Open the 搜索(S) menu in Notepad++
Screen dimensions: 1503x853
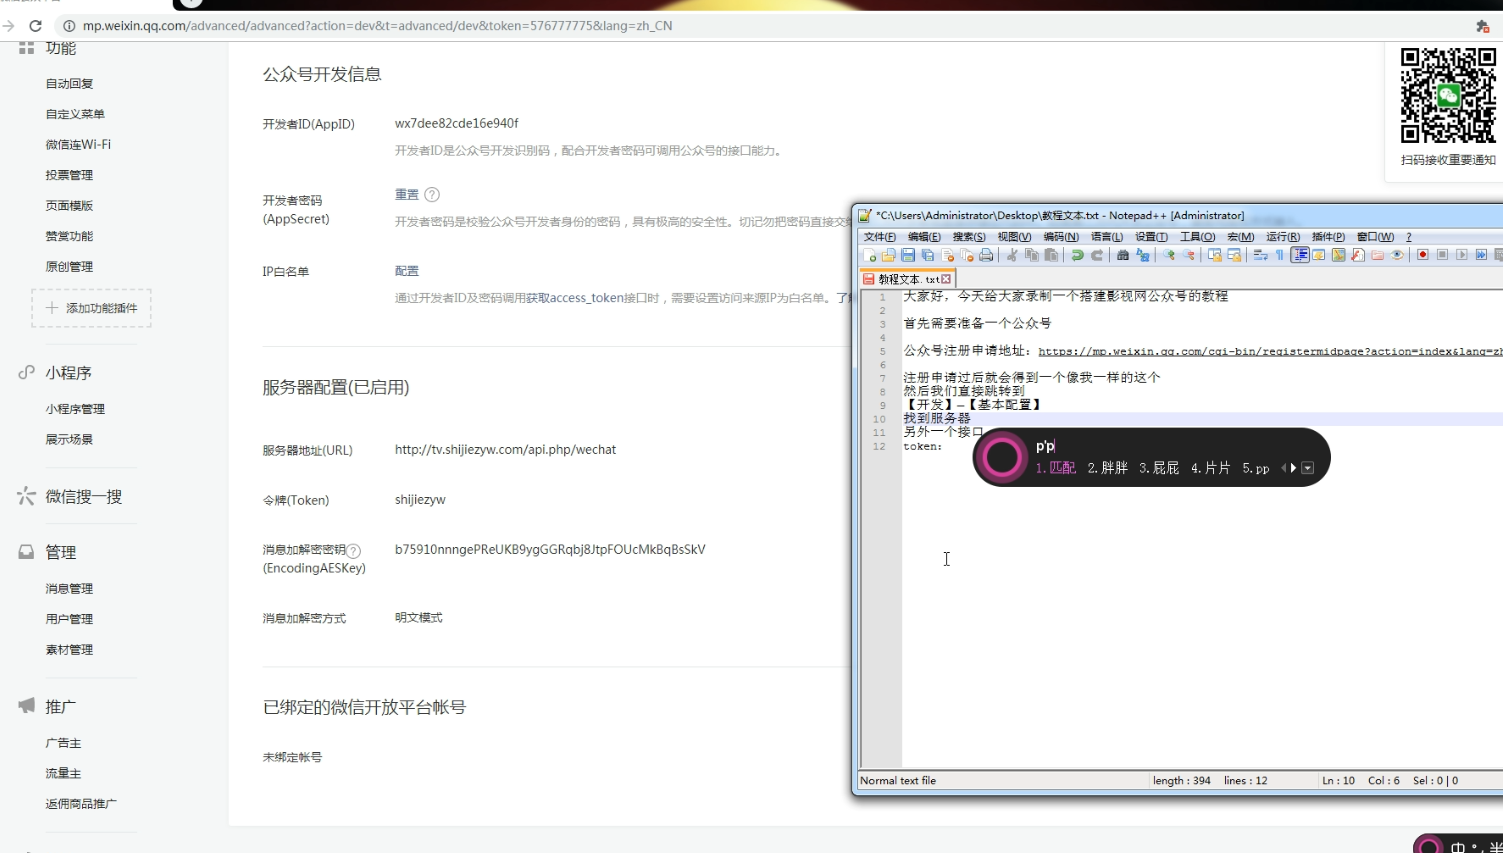tap(969, 237)
